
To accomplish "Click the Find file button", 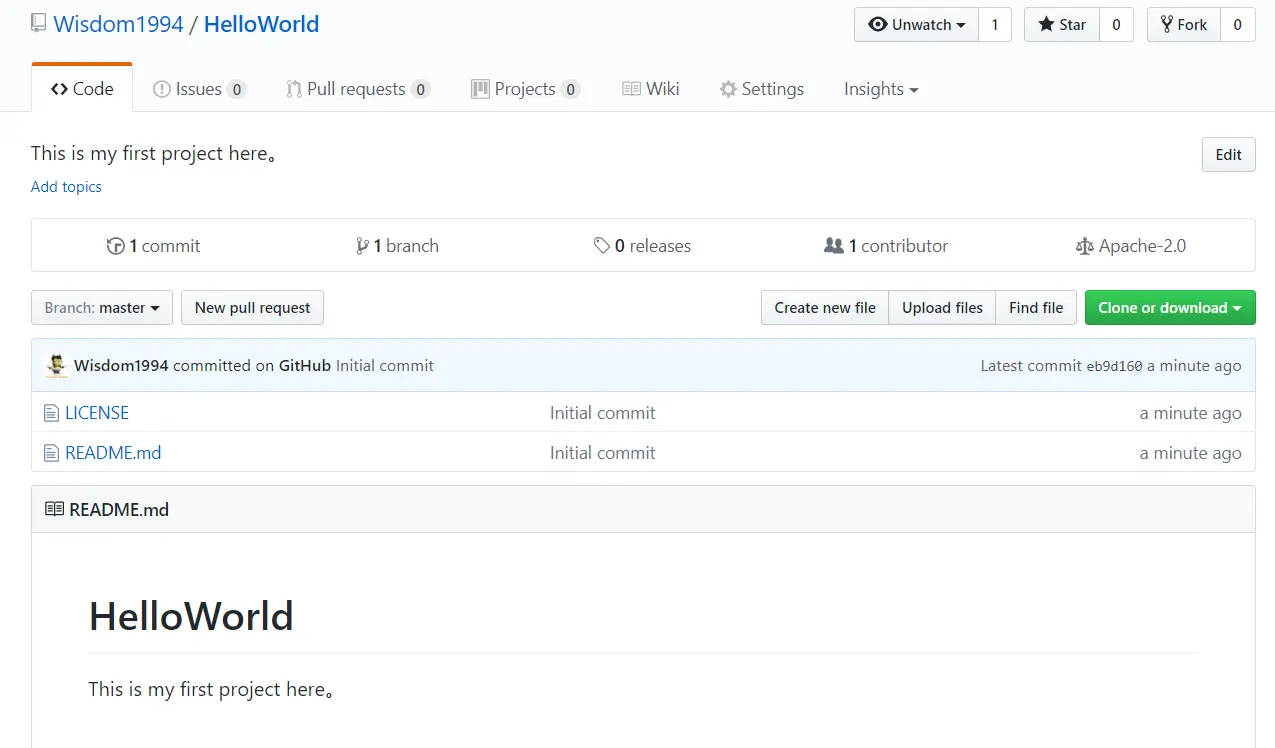I will (1036, 308).
